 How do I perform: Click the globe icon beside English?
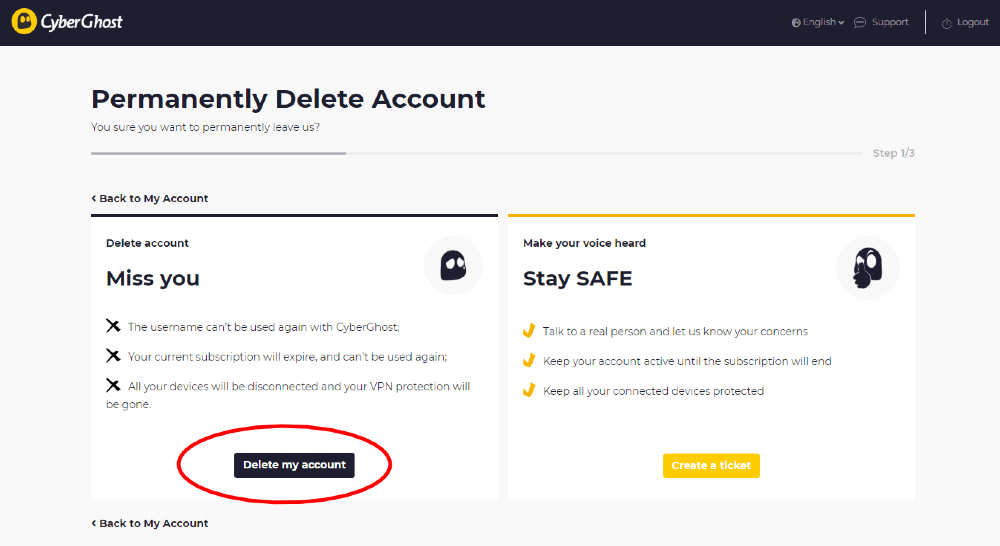[x=796, y=23]
